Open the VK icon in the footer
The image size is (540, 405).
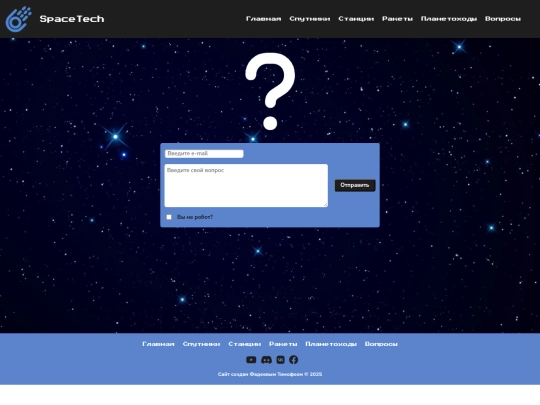[280, 360]
